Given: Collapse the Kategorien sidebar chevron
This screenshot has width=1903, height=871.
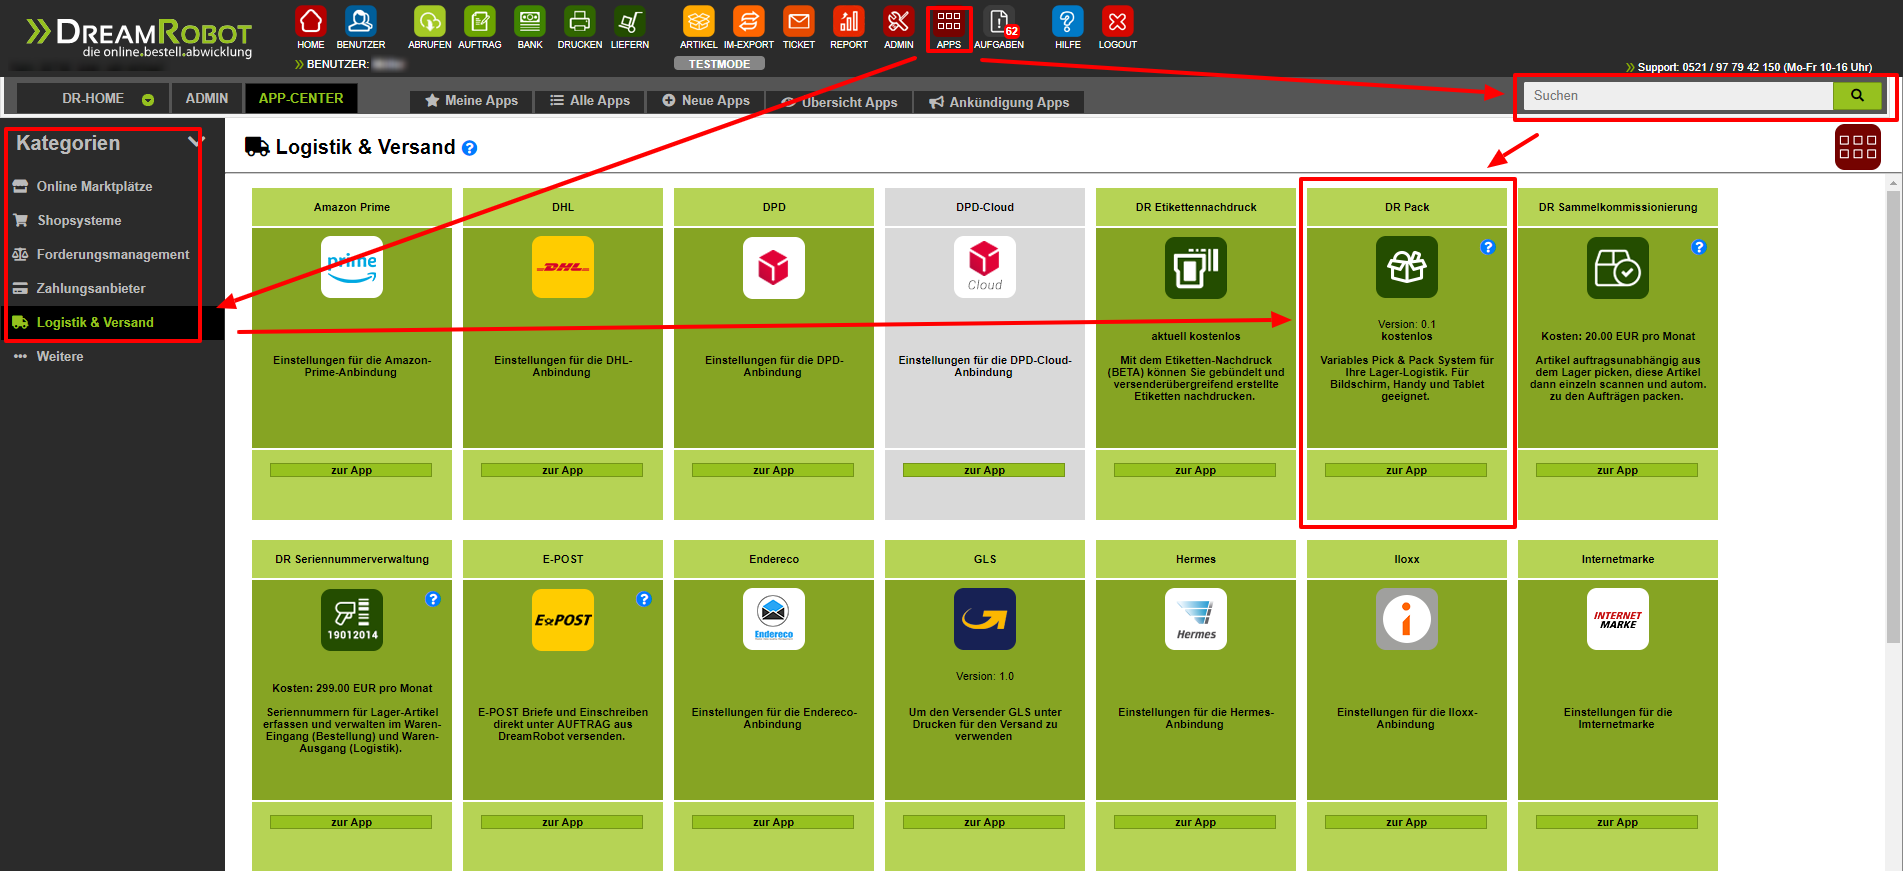Looking at the screenshot, I should 195,142.
